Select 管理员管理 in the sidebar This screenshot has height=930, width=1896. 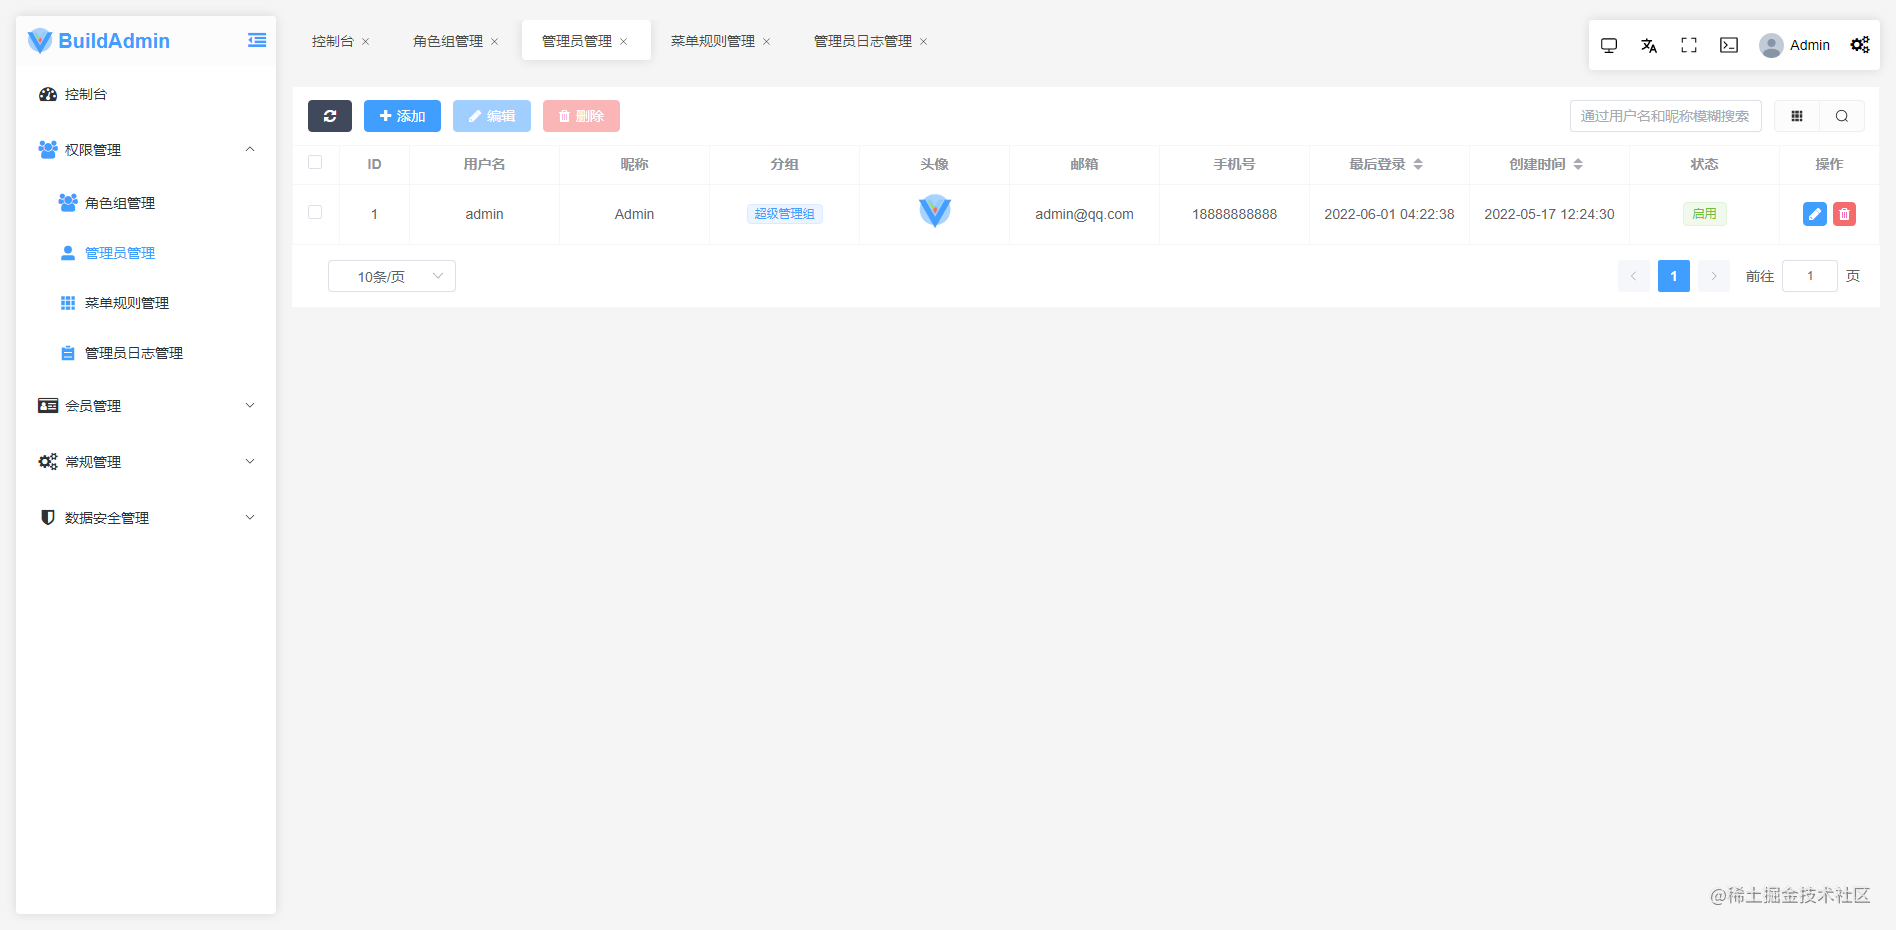click(x=146, y=253)
